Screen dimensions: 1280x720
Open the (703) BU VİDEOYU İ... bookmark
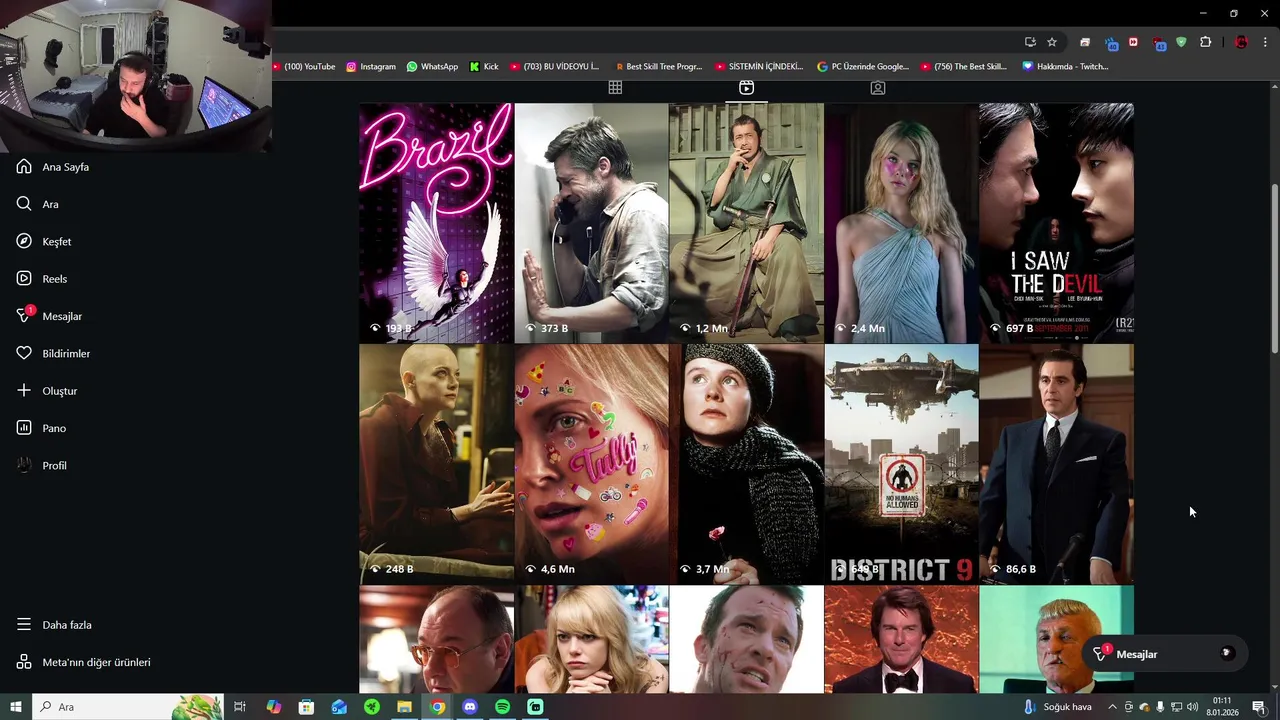pyautogui.click(x=554, y=67)
